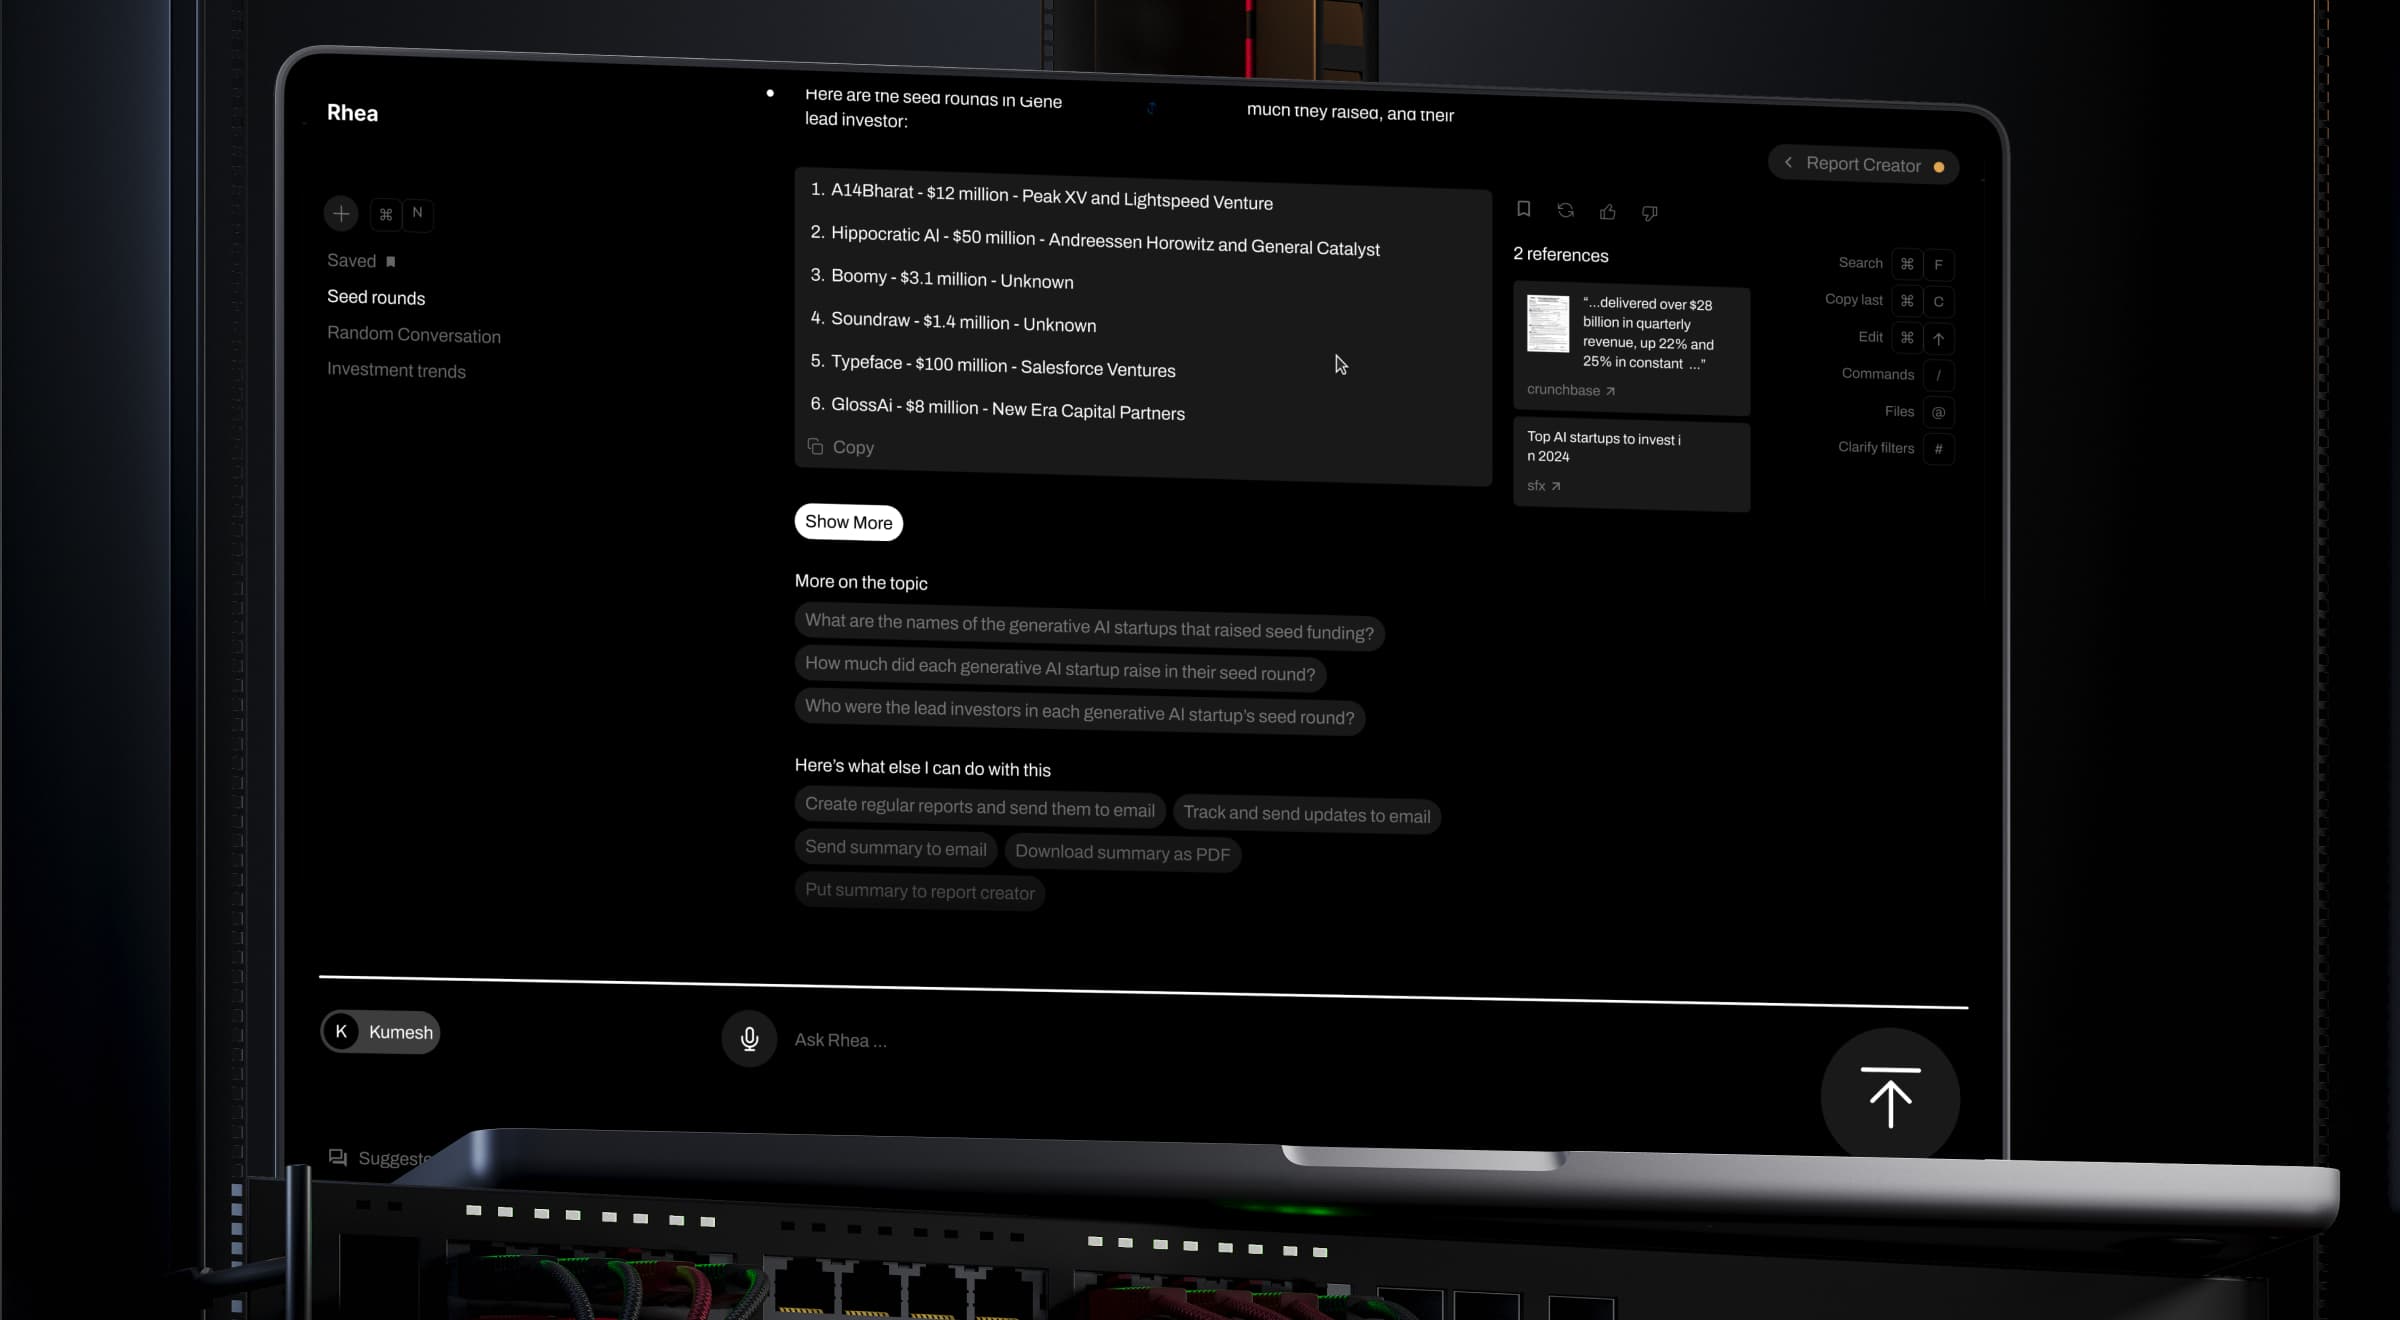Choose Track and send updates to email
The width and height of the screenshot is (2400, 1320).
tap(1306, 814)
